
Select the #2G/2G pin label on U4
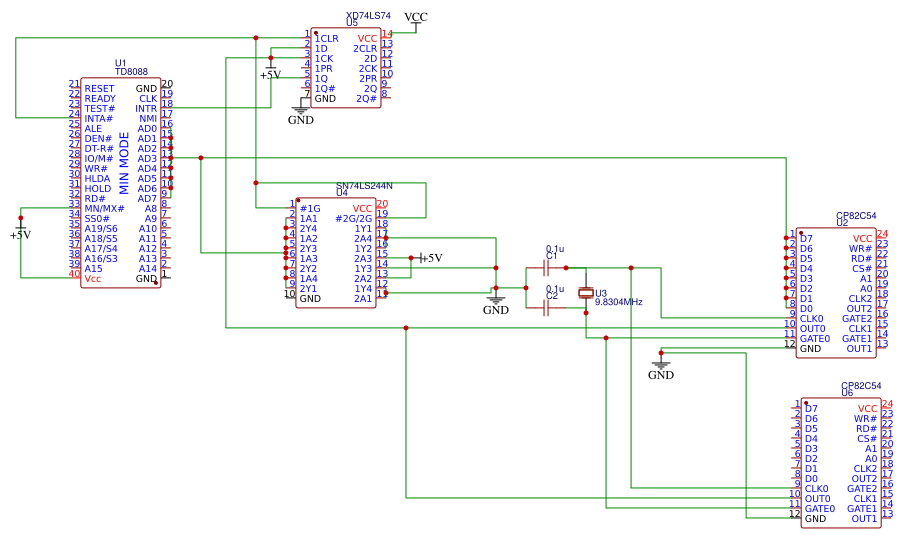click(x=353, y=219)
